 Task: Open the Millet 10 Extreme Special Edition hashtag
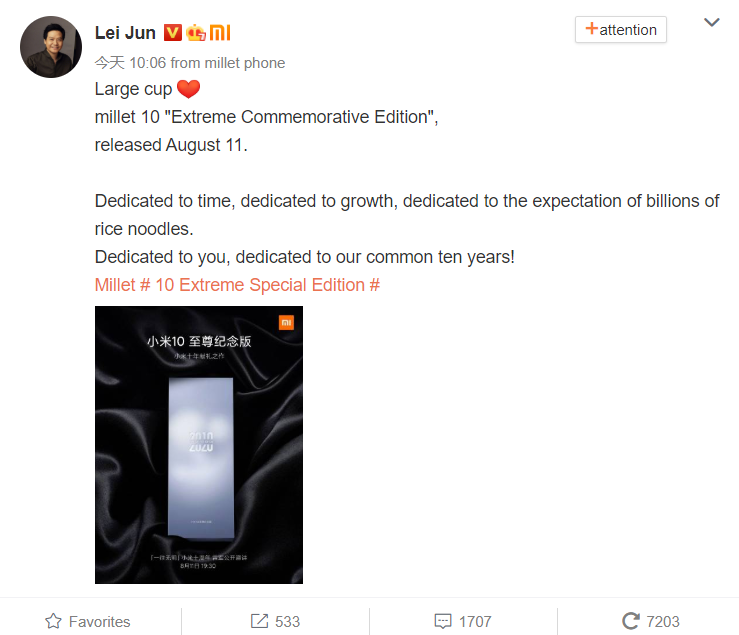[x=237, y=285]
